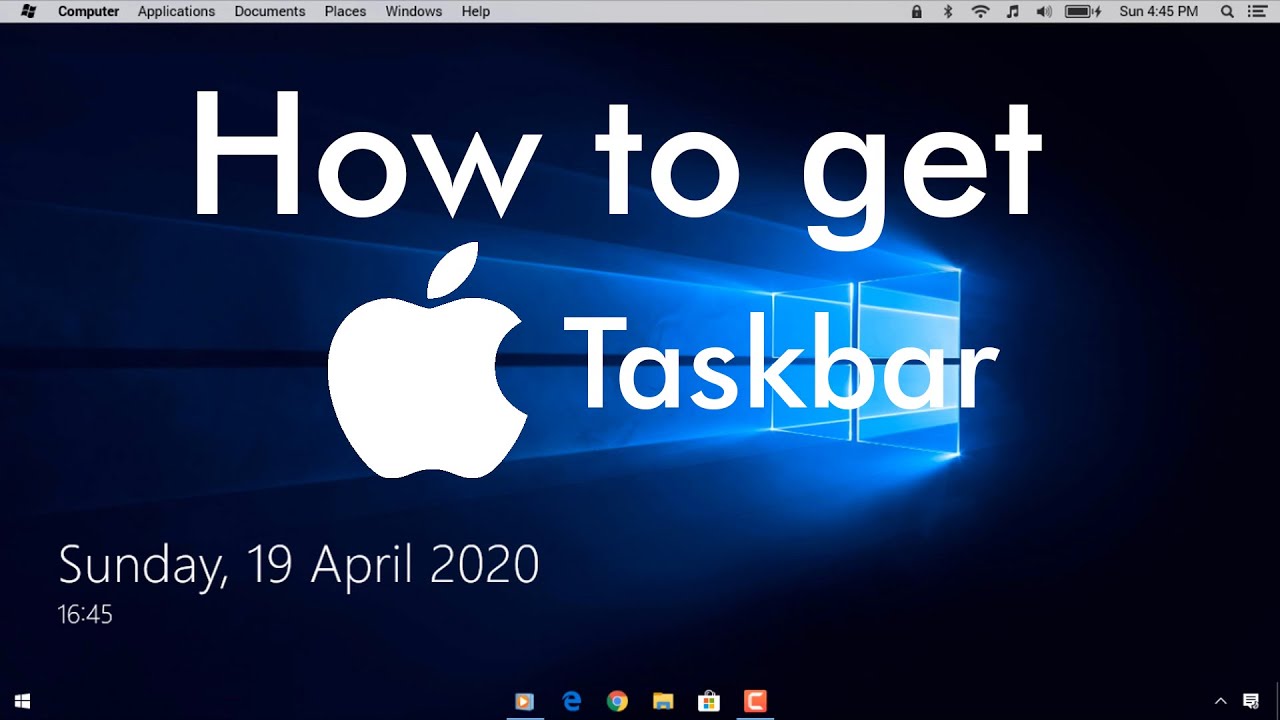Click the Bluetooth icon
Image resolution: width=1280 pixels, height=720 pixels.
948,12
